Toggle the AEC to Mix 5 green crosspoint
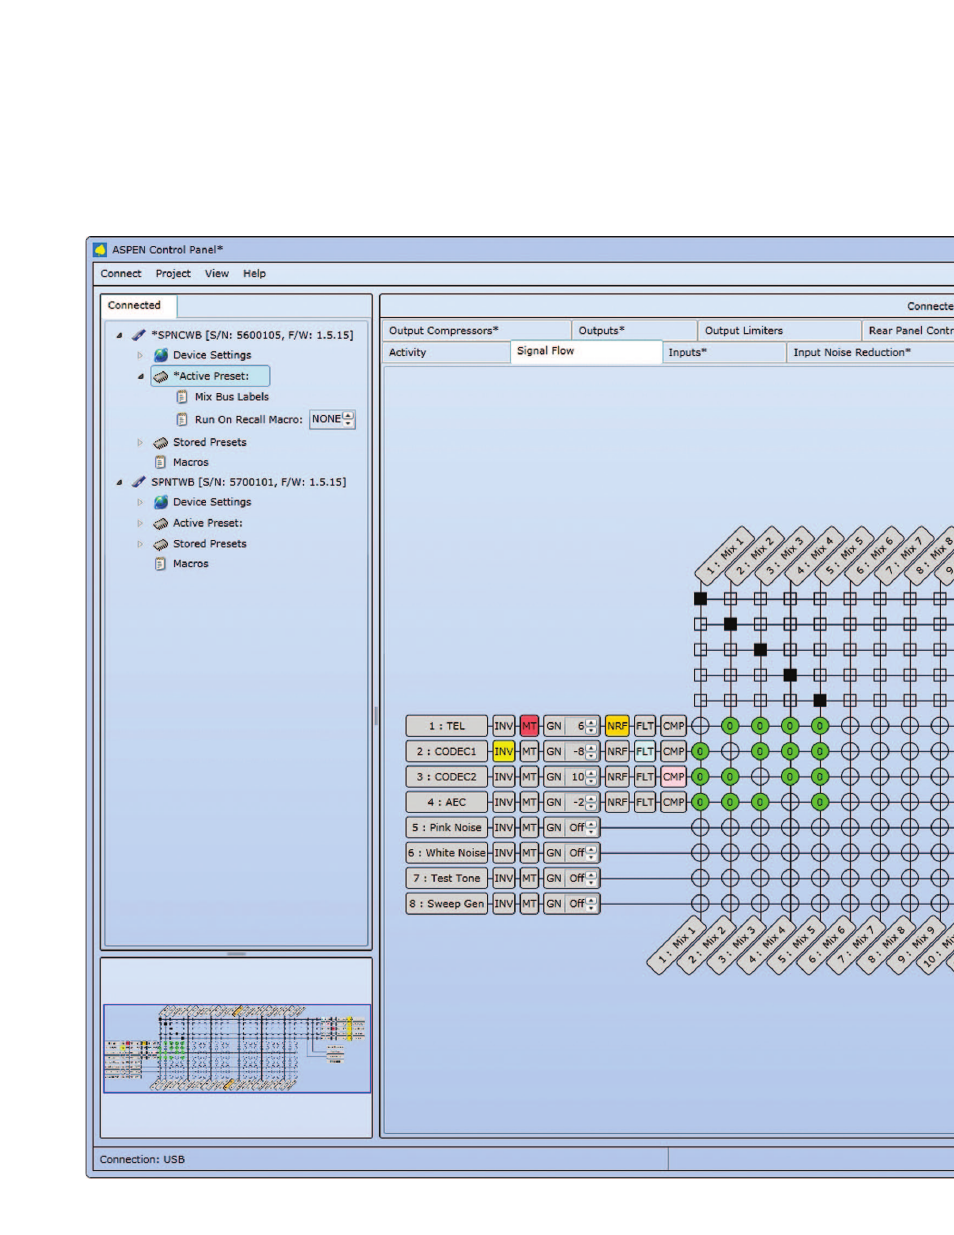The image size is (954, 1235). click(820, 802)
